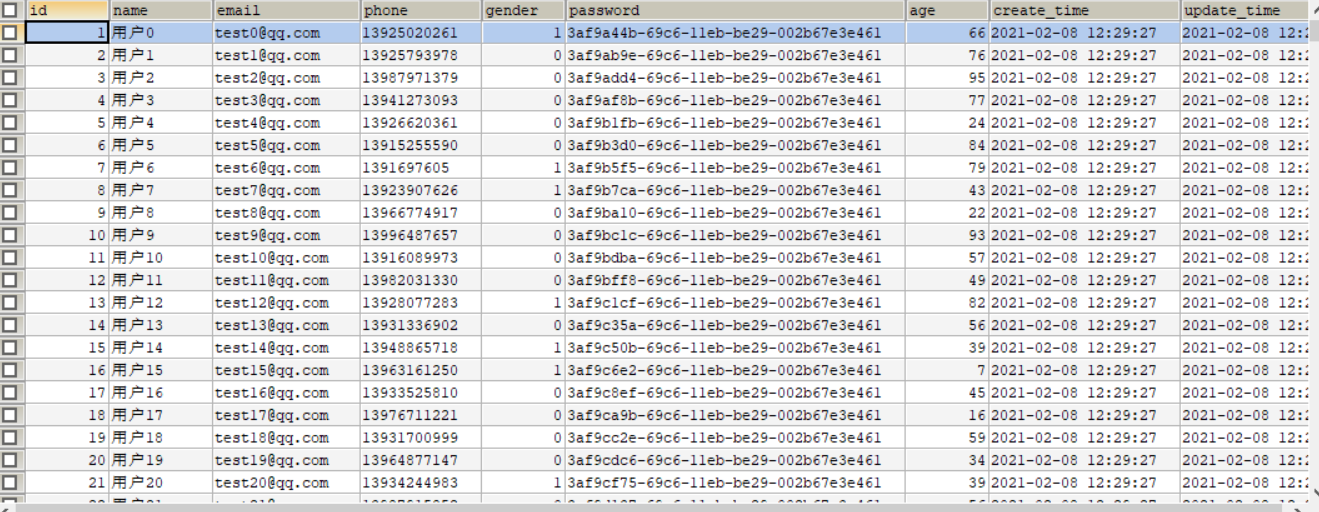Select email cell test4@qq.com
The height and width of the screenshot is (512, 1319).
286,123
